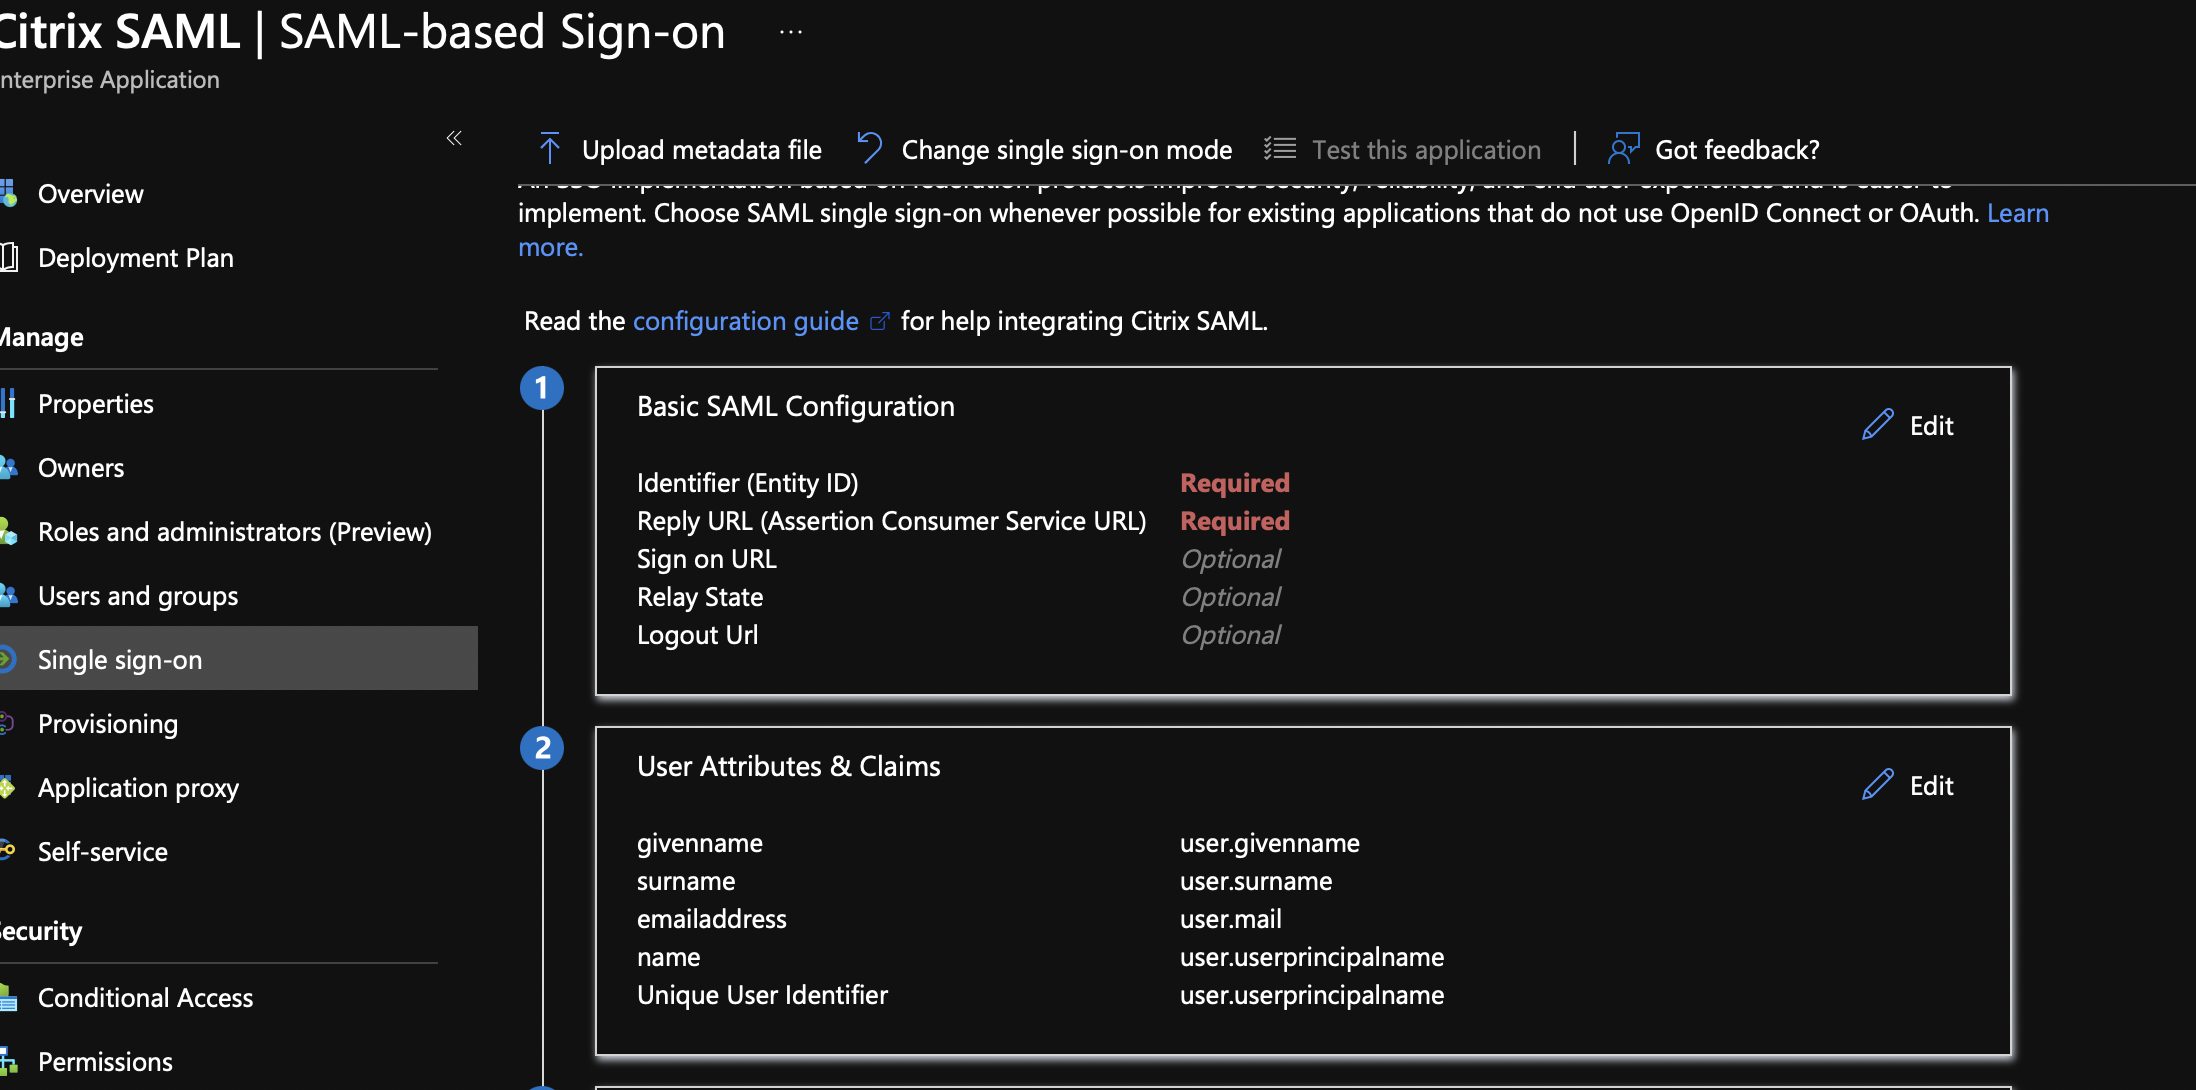2196x1090 pixels.
Task: Click the Test this application list icon
Action: pyautogui.click(x=1279, y=149)
